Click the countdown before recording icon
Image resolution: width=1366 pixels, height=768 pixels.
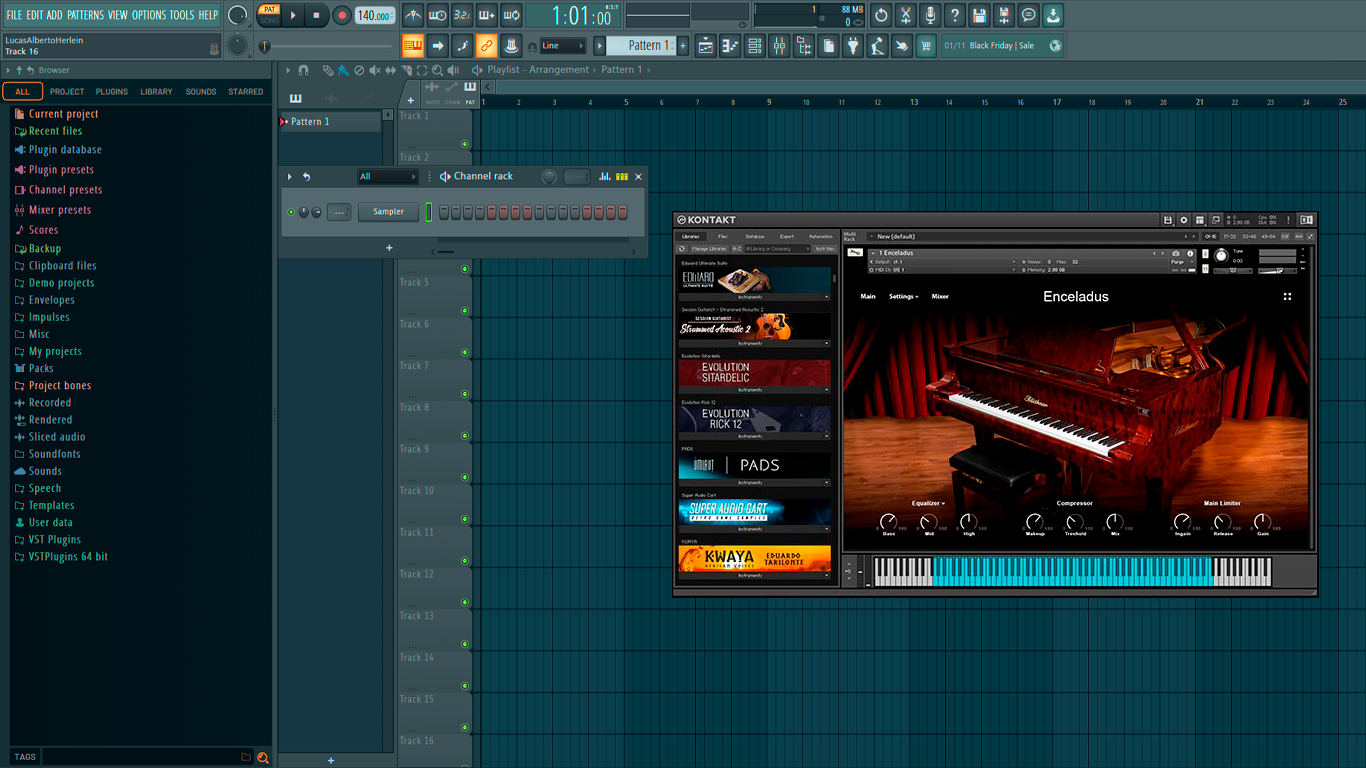click(462, 15)
